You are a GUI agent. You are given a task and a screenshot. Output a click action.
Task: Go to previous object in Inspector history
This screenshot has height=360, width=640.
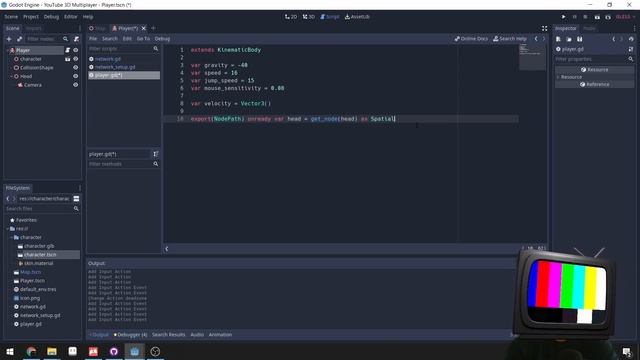[613, 39]
